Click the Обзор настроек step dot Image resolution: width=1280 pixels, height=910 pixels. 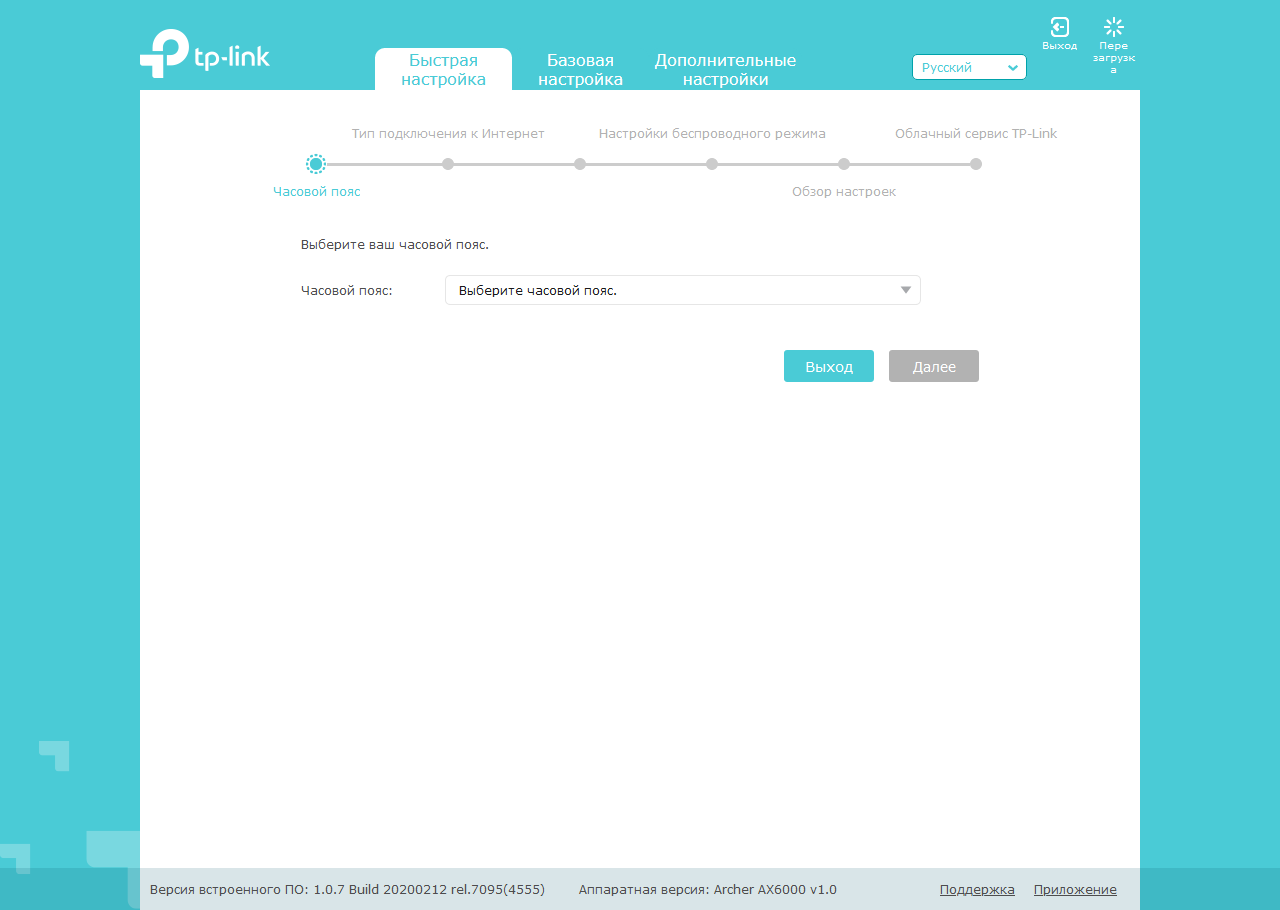click(844, 164)
